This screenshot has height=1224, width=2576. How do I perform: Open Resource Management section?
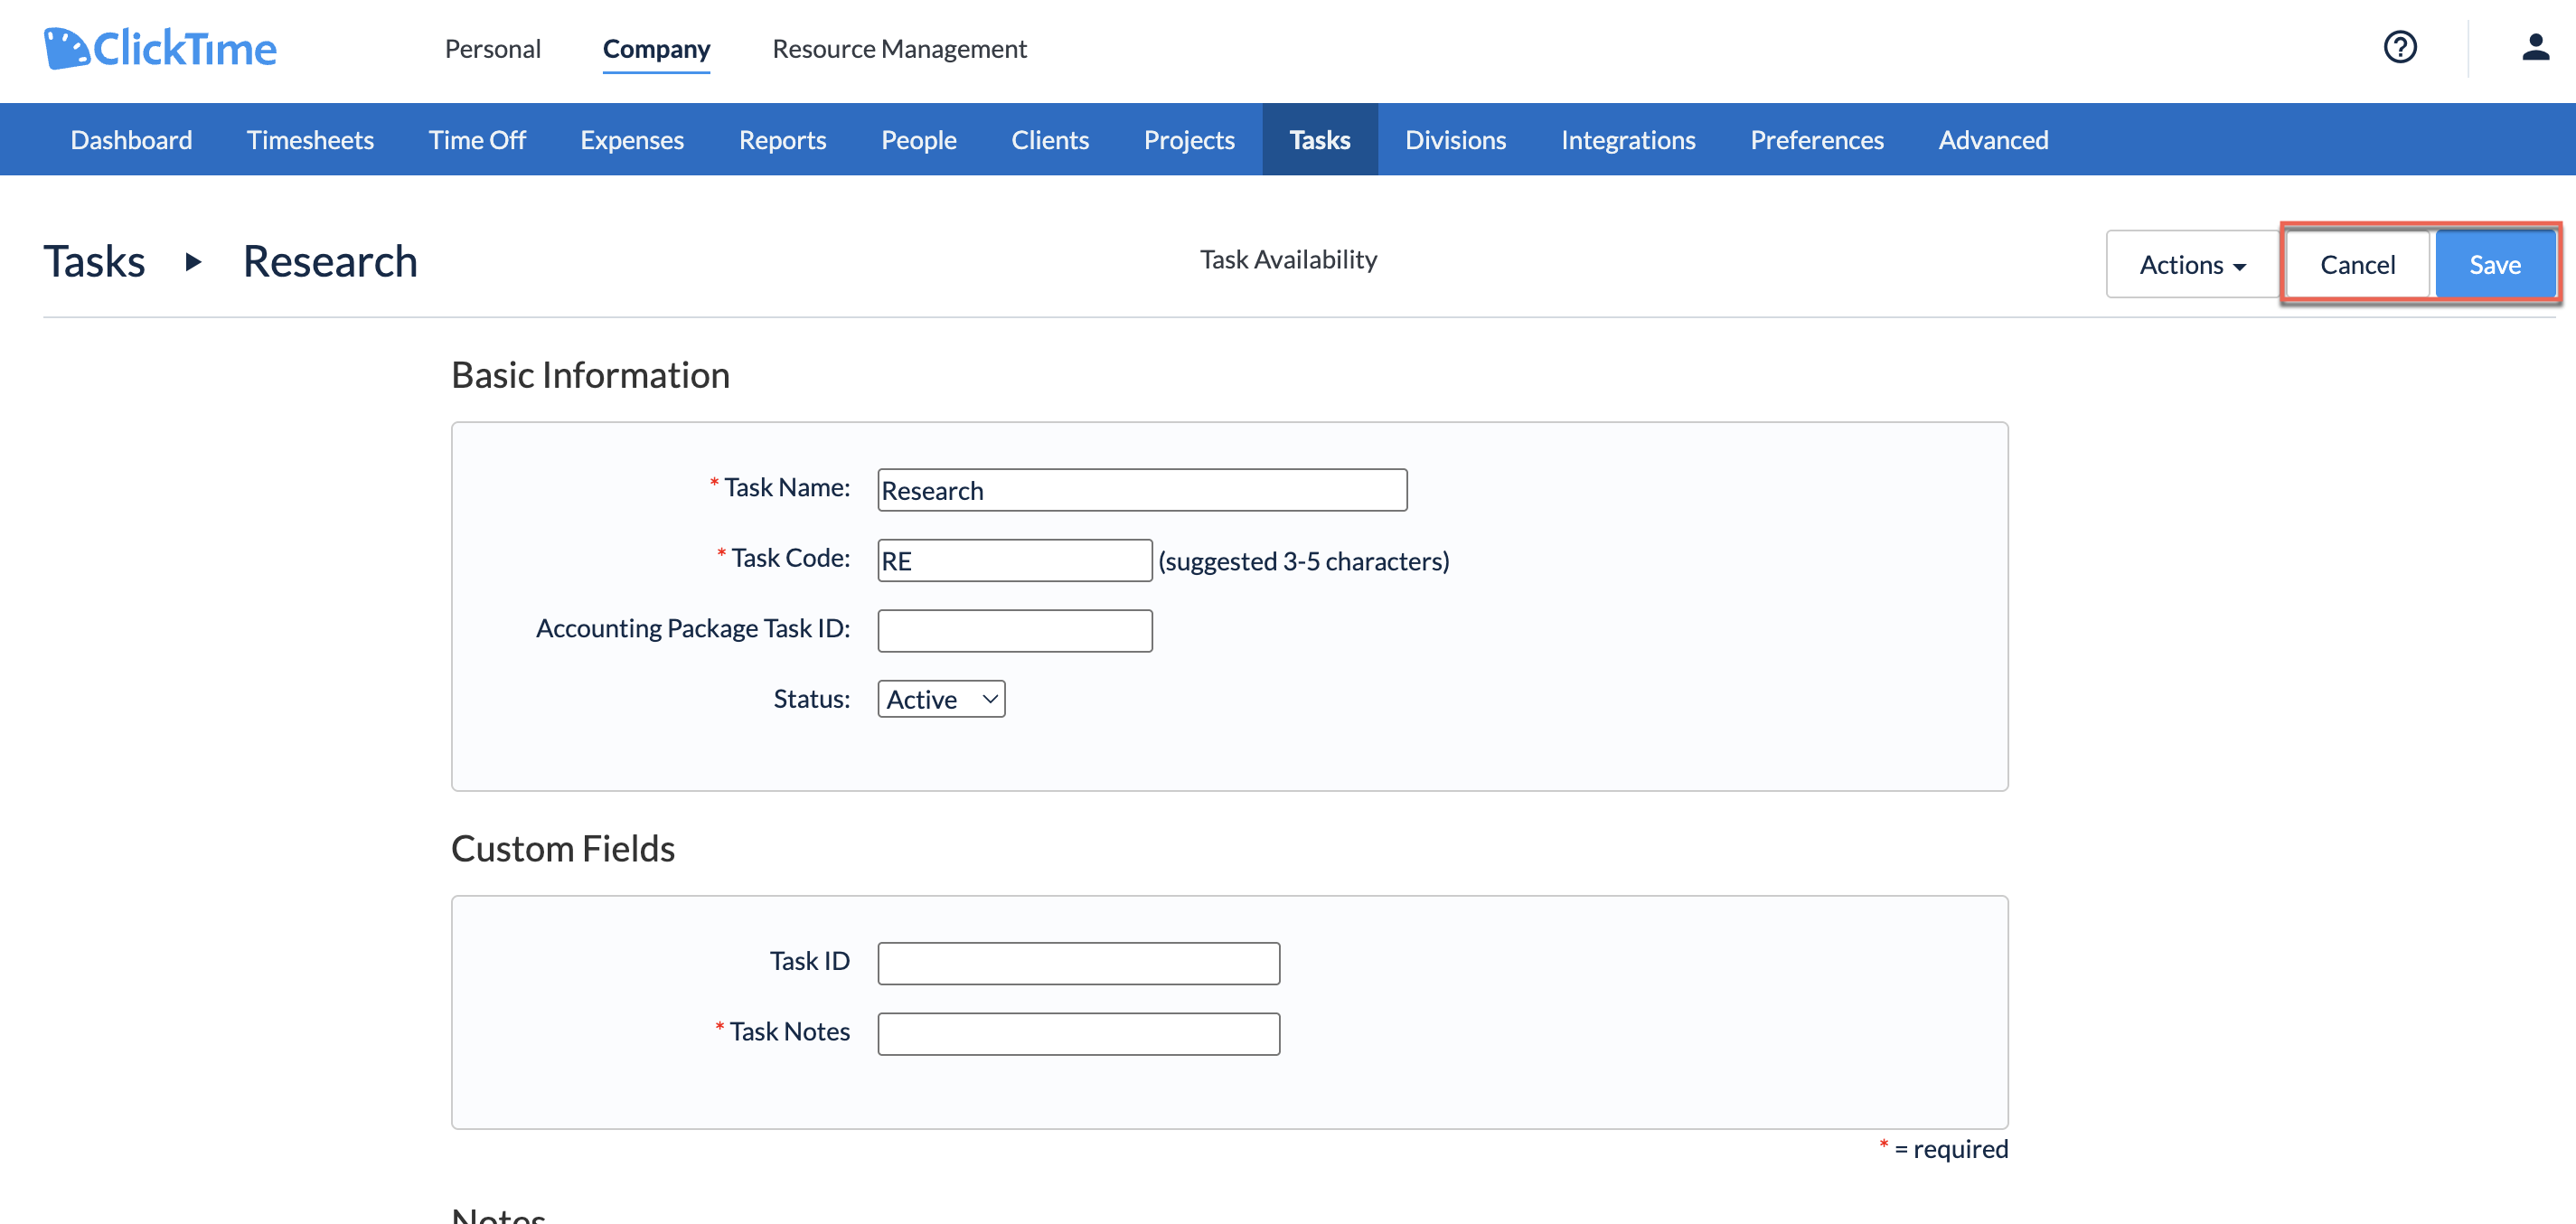[x=899, y=48]
